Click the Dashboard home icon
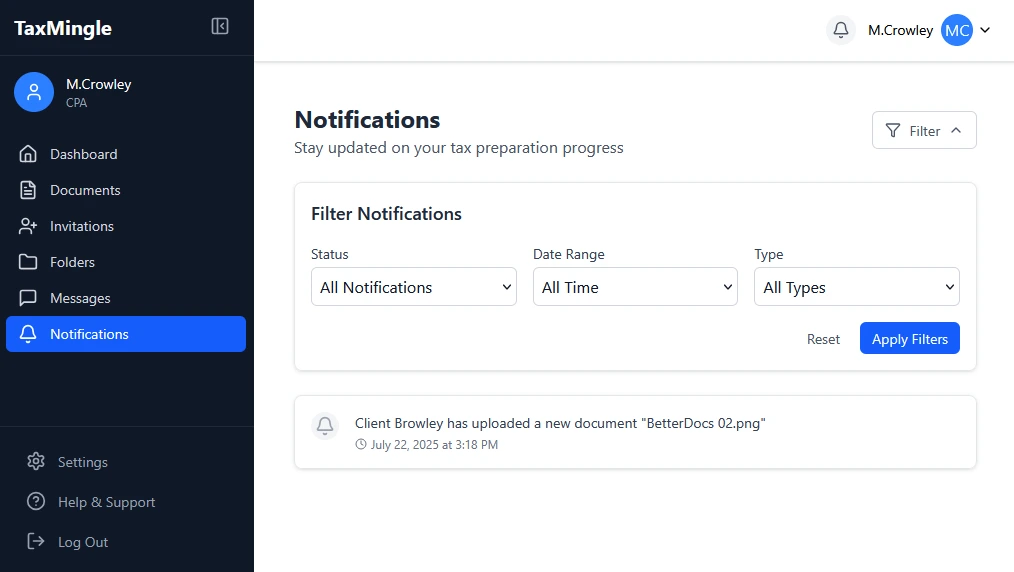The image size is (1014, 572). (28, 154)
